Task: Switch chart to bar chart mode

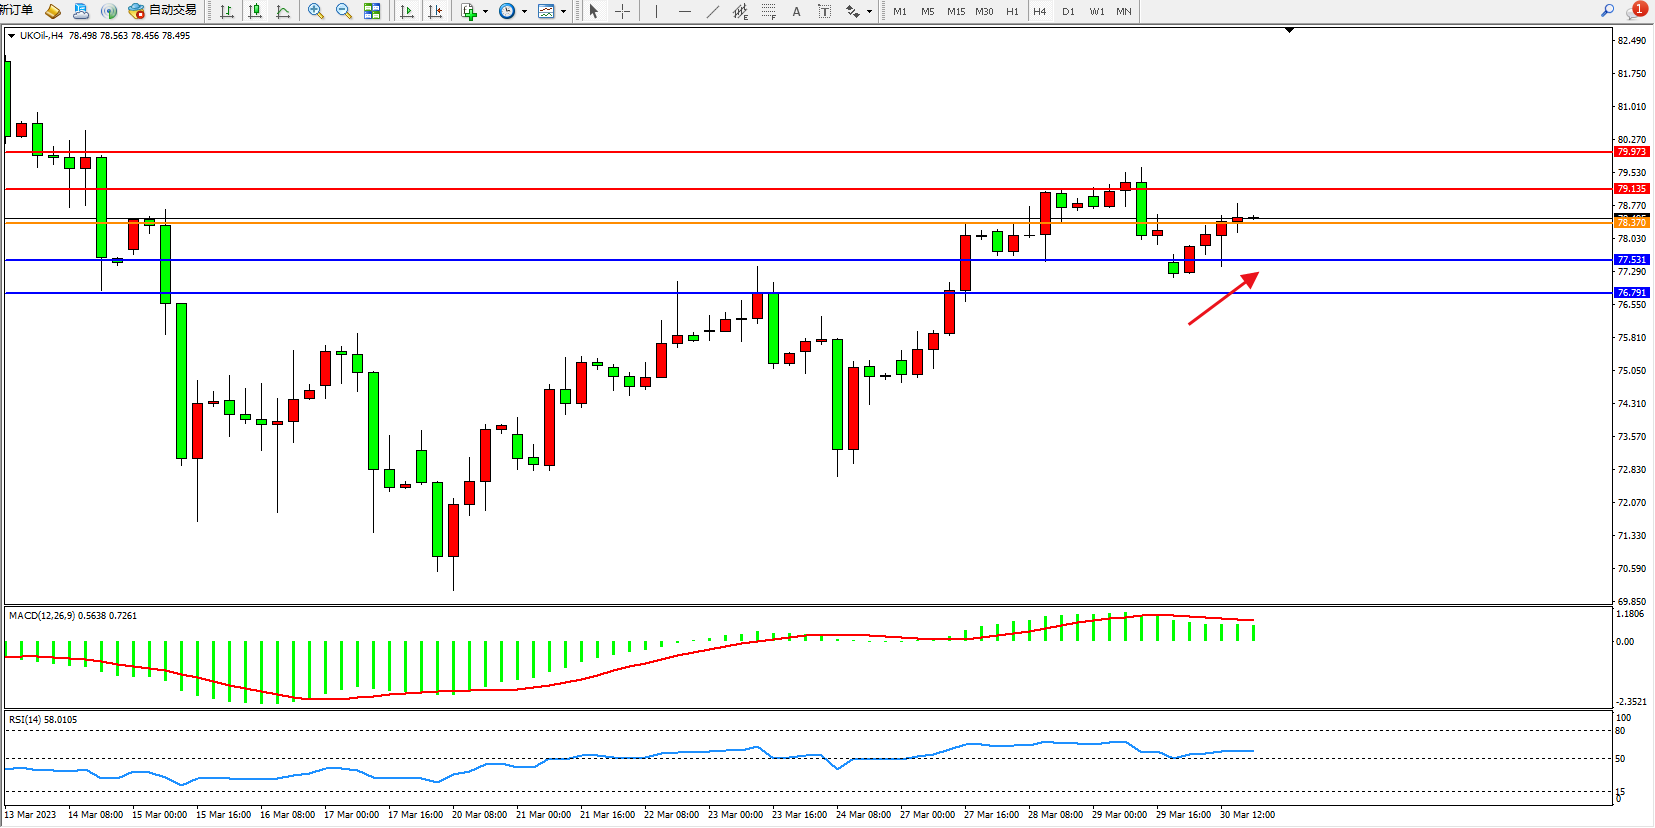Action: coord(227,11)
